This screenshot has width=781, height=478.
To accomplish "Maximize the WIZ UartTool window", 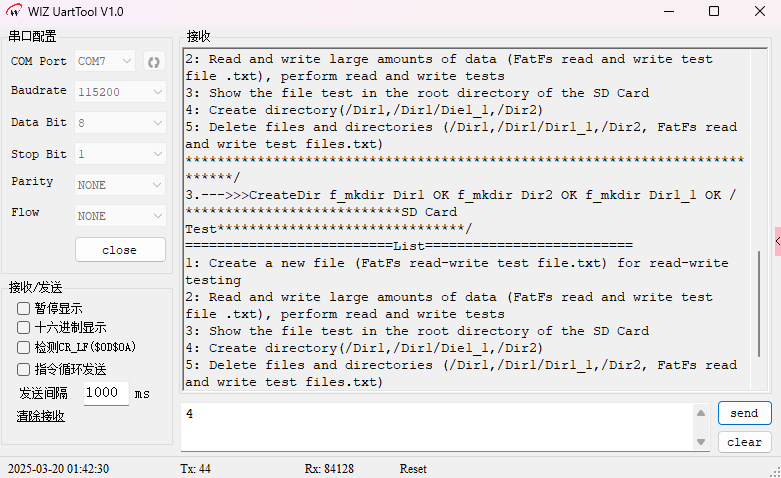I will [x=714, y=11].
